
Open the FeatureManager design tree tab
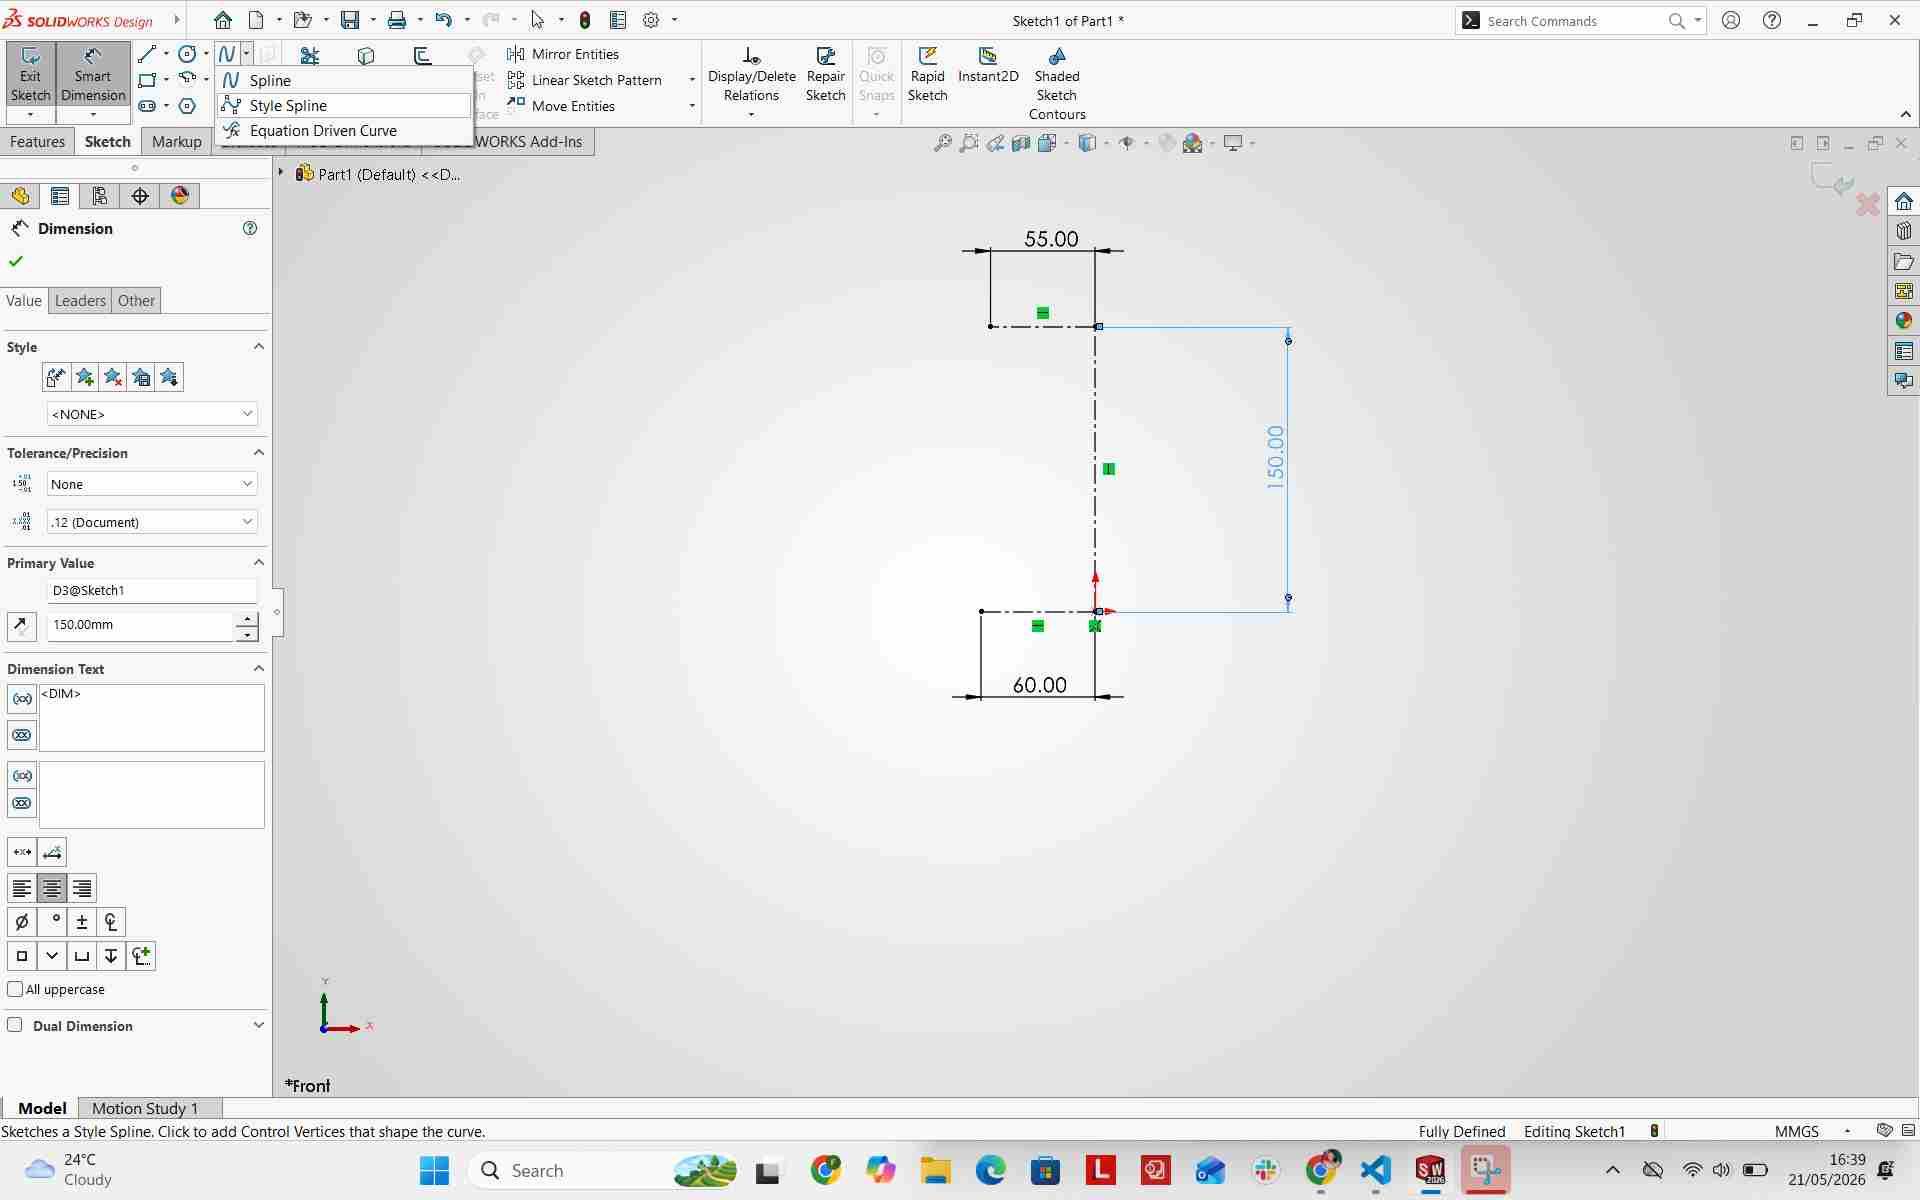pyautogui.click(x=20, y=196)
